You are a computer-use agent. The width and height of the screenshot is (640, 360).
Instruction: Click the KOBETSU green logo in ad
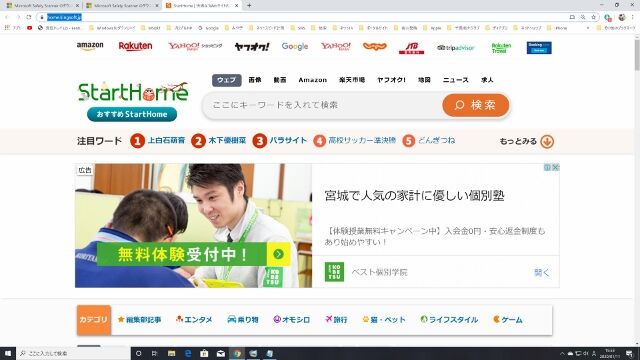(x=334, y=272)
